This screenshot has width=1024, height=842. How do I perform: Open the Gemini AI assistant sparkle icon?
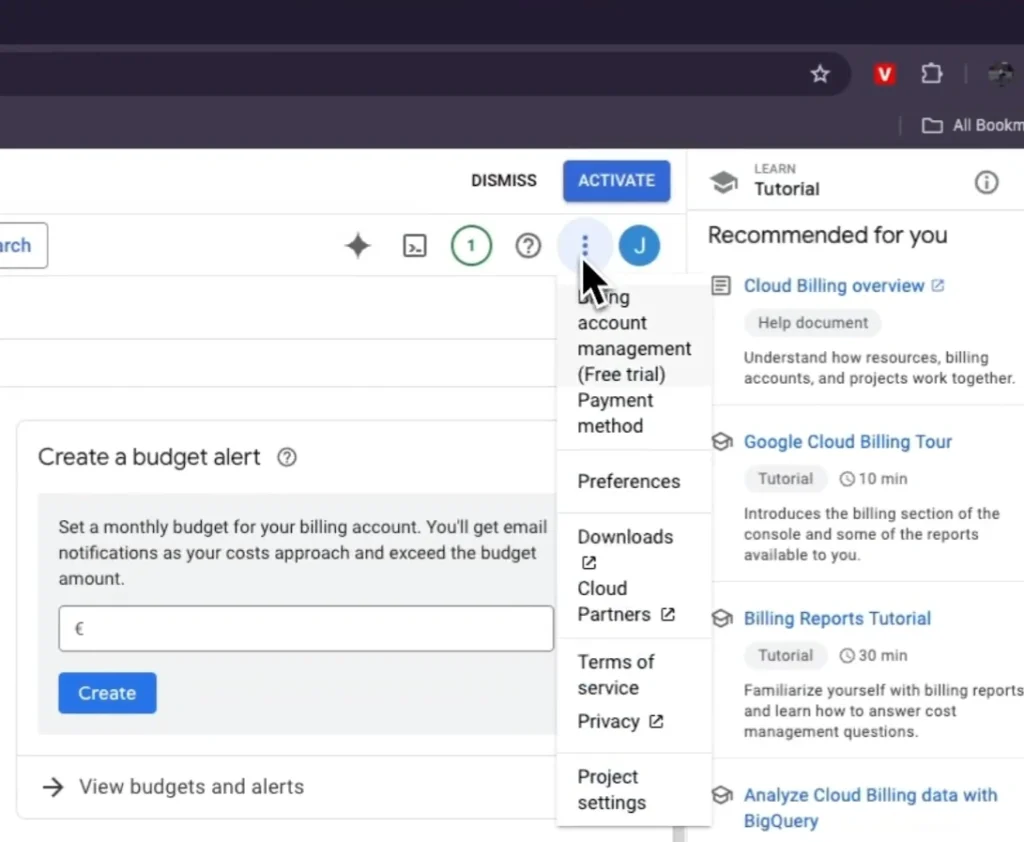tap(357, 245)
